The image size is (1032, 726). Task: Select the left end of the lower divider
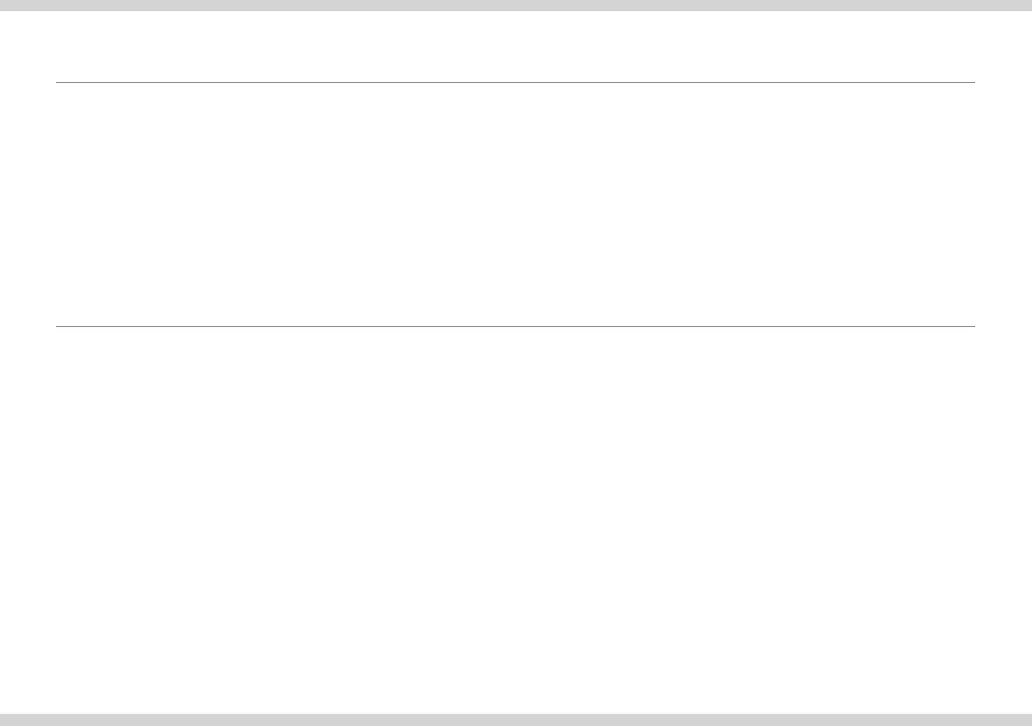pyautogui.click(x=58, y=326)
